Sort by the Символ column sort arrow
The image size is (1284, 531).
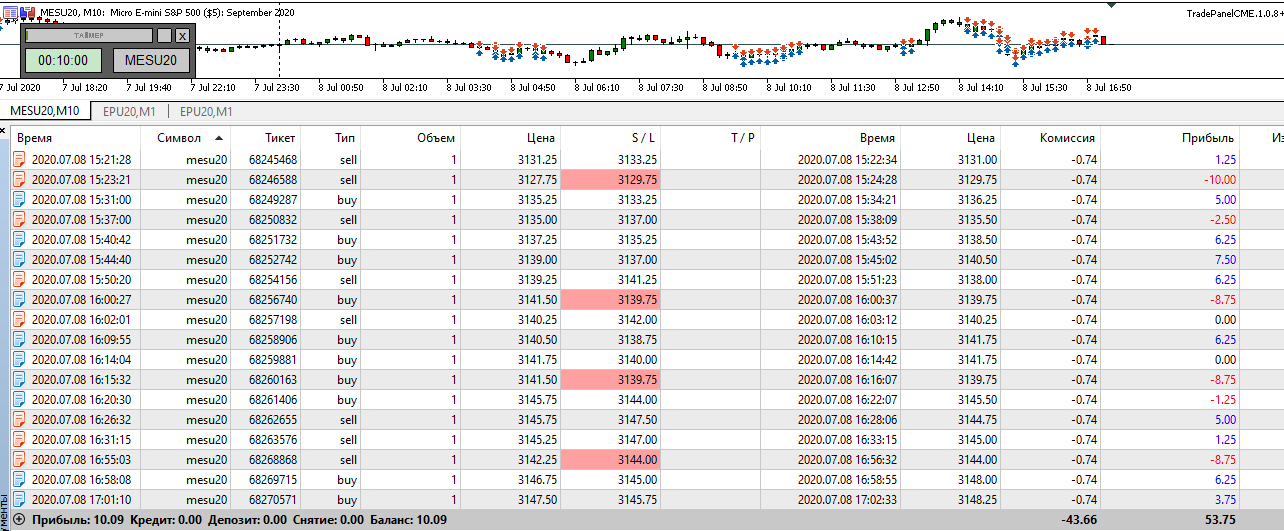tap(219, 137)
